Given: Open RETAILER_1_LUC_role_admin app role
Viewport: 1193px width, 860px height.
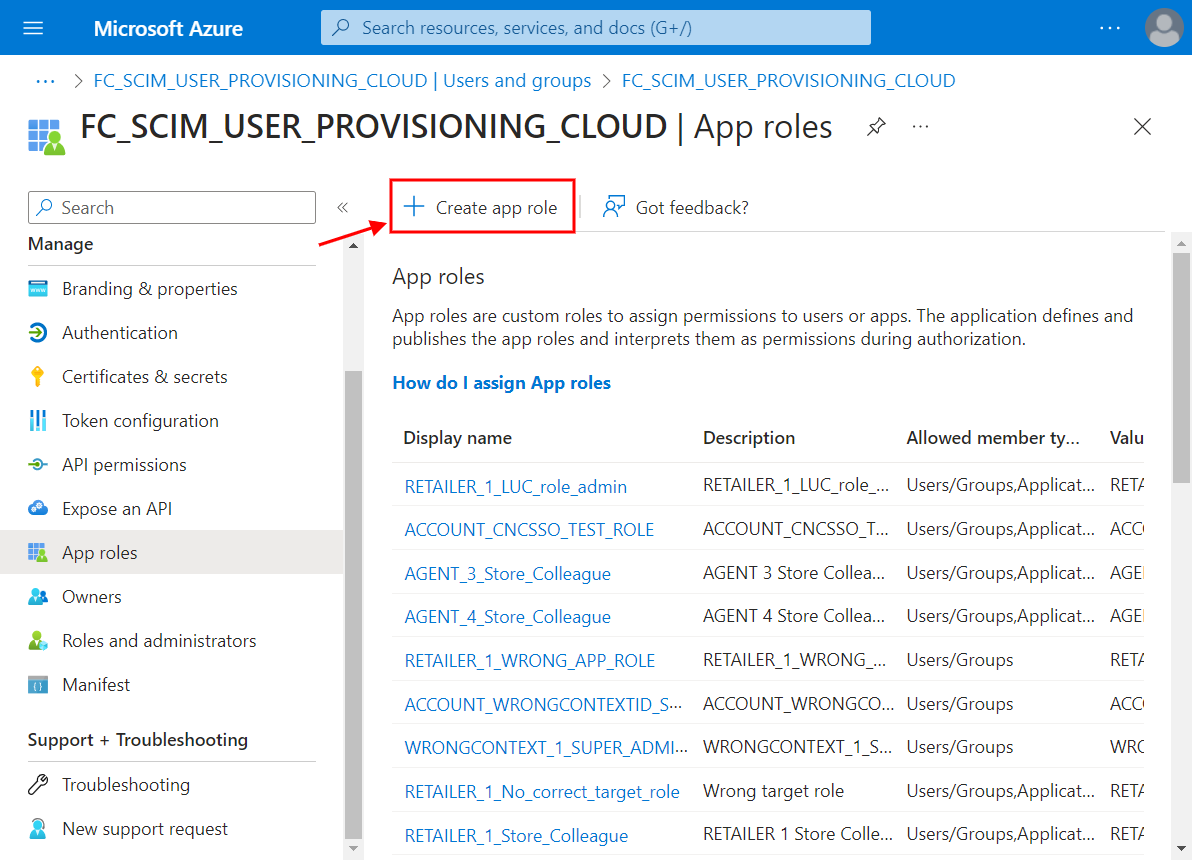Looking at the screenshot, I should tap(515, 487).
